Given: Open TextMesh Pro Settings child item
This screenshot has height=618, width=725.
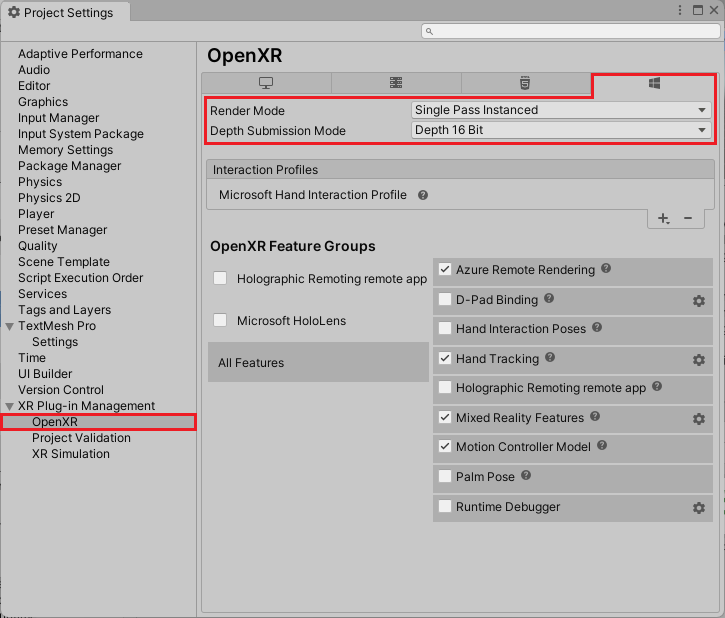Looking at the screenshot, I should [55, 342].
